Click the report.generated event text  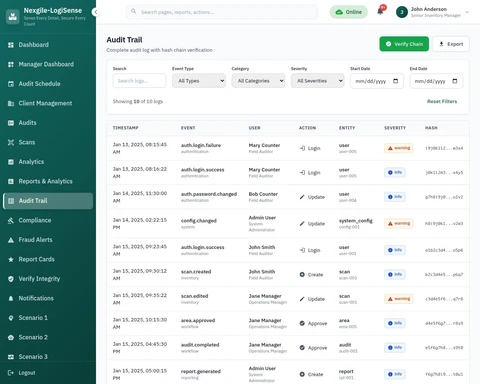(201, 371)
